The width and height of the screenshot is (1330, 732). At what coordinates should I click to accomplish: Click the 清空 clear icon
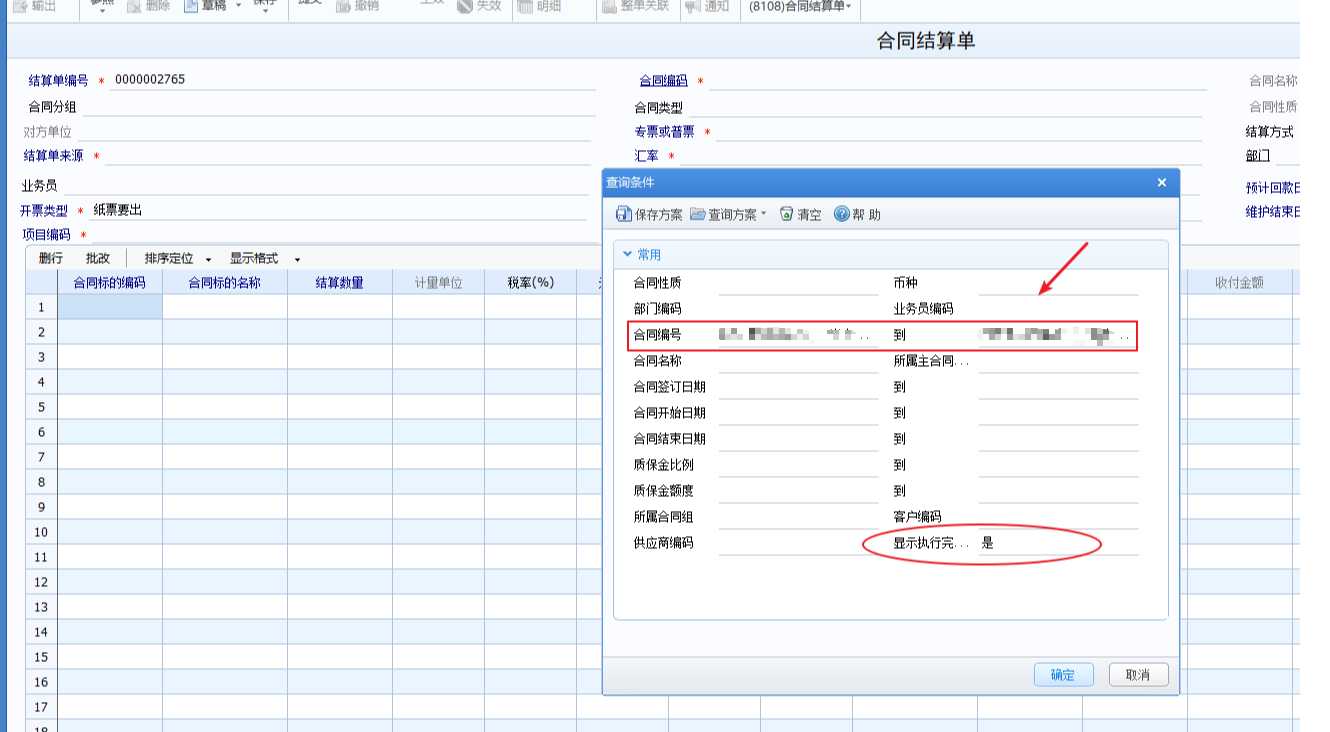[x=786, y=214]
